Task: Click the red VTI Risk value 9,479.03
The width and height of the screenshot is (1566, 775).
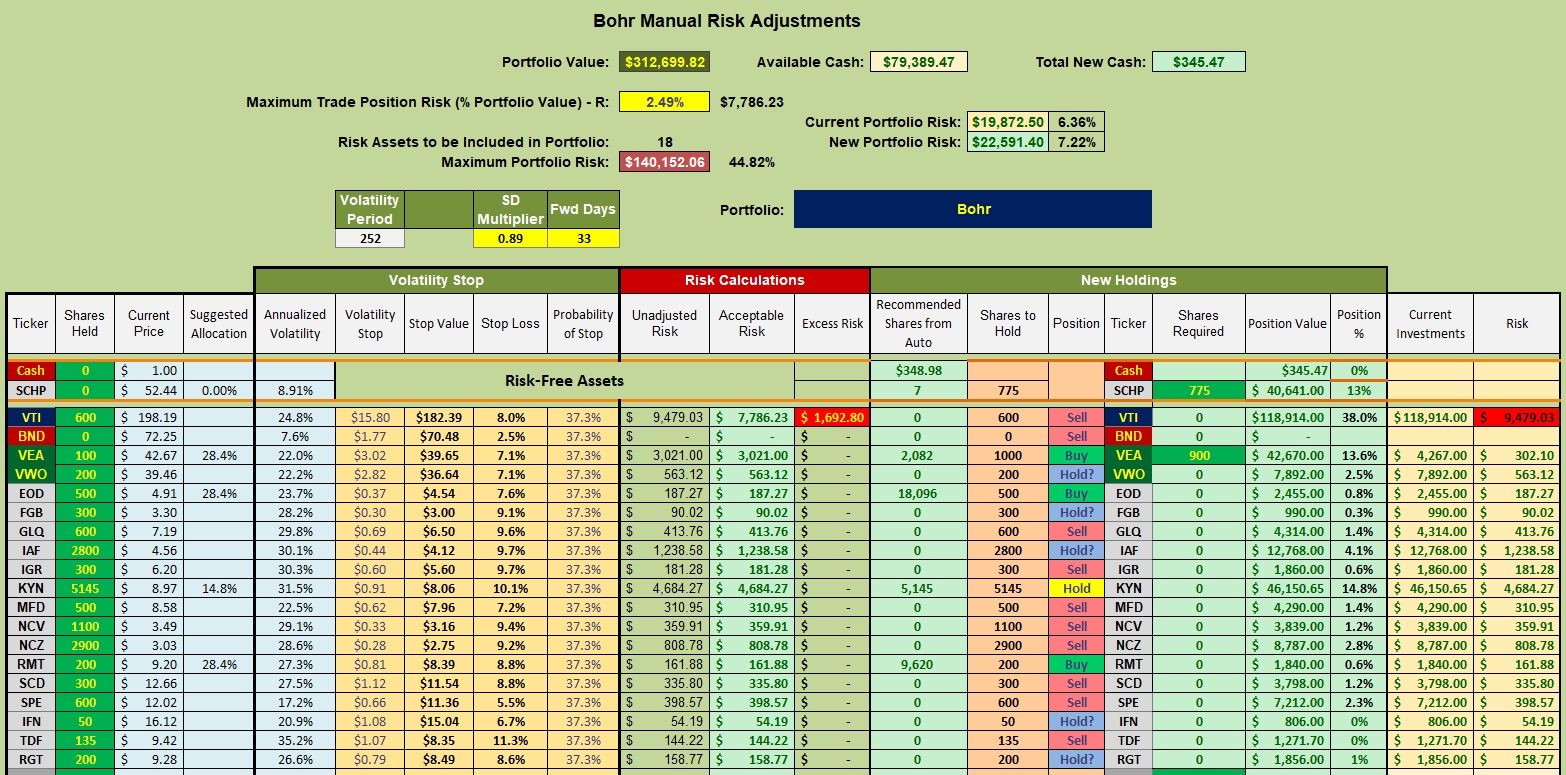Action: pyautogui.click(x=1516, y=417)
